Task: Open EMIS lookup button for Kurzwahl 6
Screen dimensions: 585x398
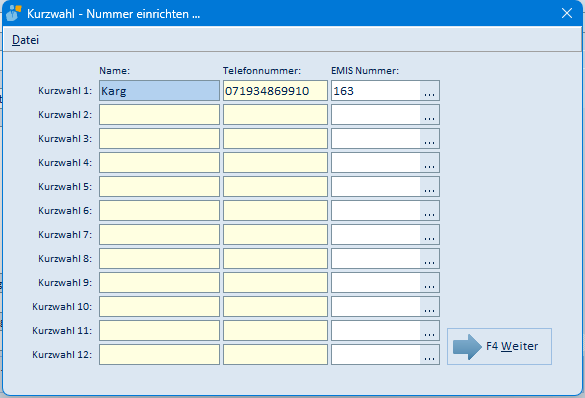Action: click(x=429, y=210)
